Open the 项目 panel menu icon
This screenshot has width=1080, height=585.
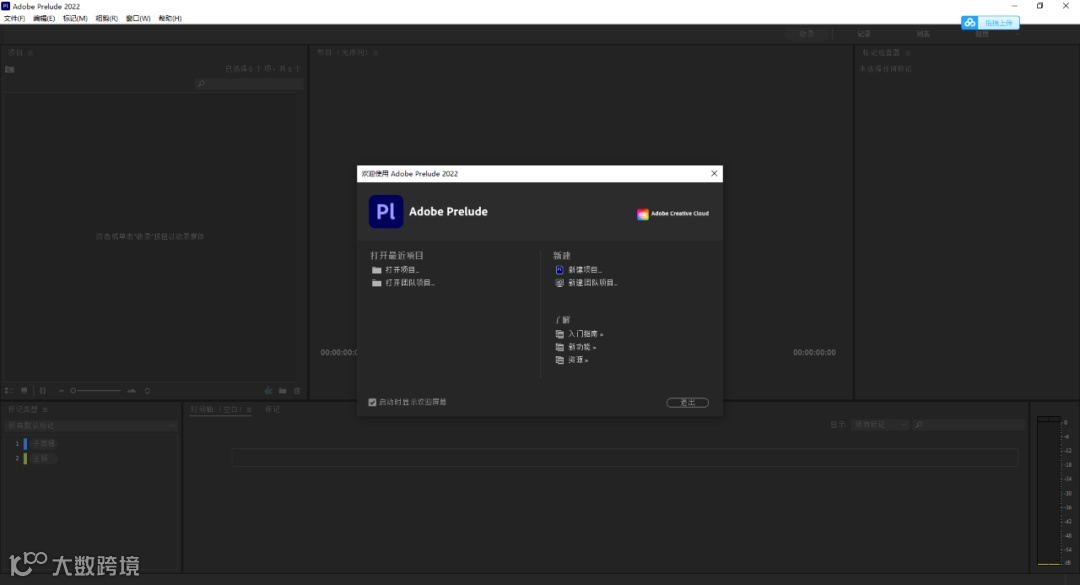tap(30, 53)
